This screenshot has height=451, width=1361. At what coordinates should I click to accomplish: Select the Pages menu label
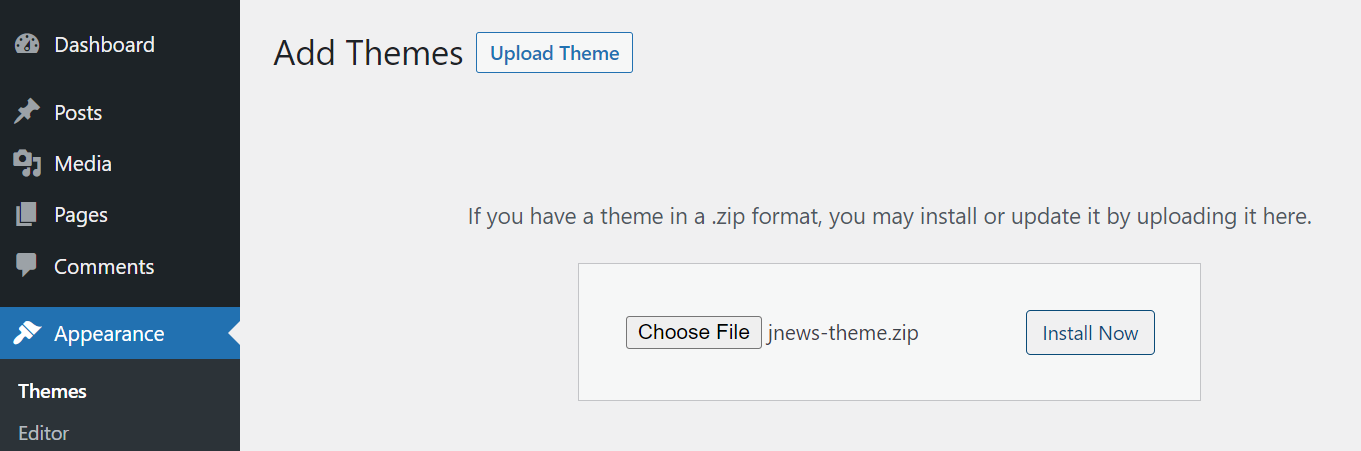(81, 215)
